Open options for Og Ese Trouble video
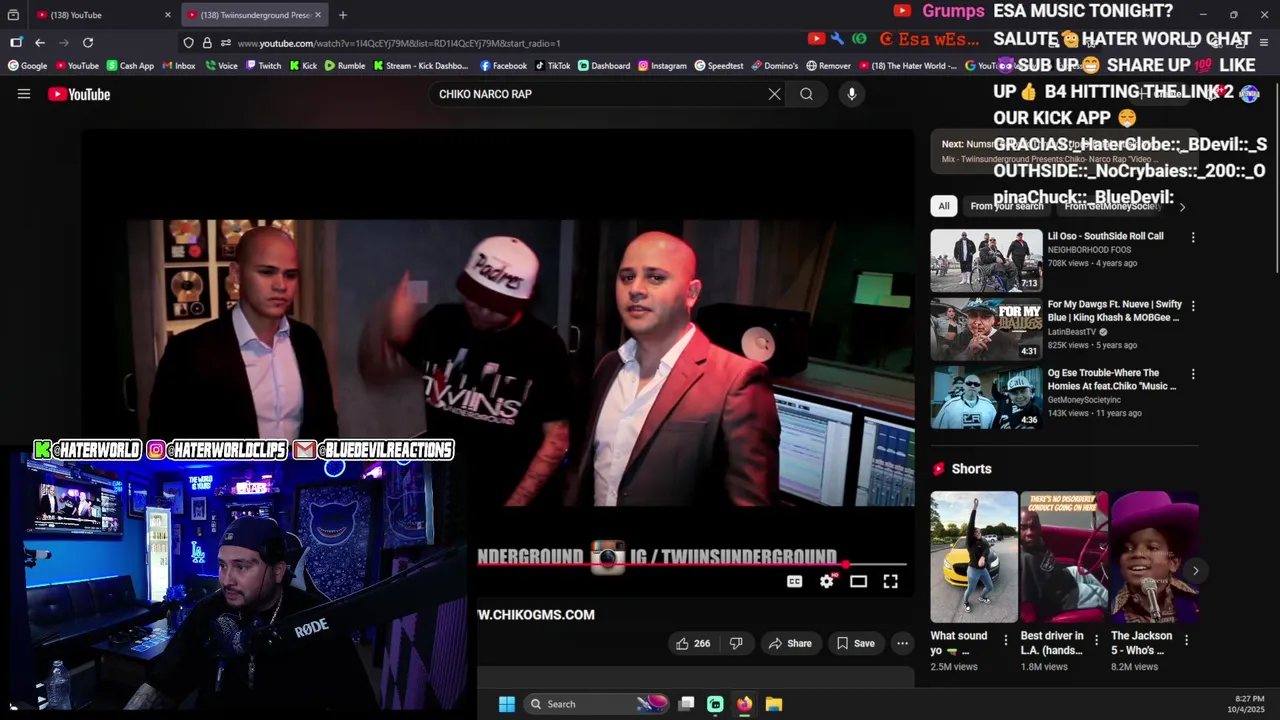The width and height of the screenshot is (1280, 720). (x=1192, y=374)
